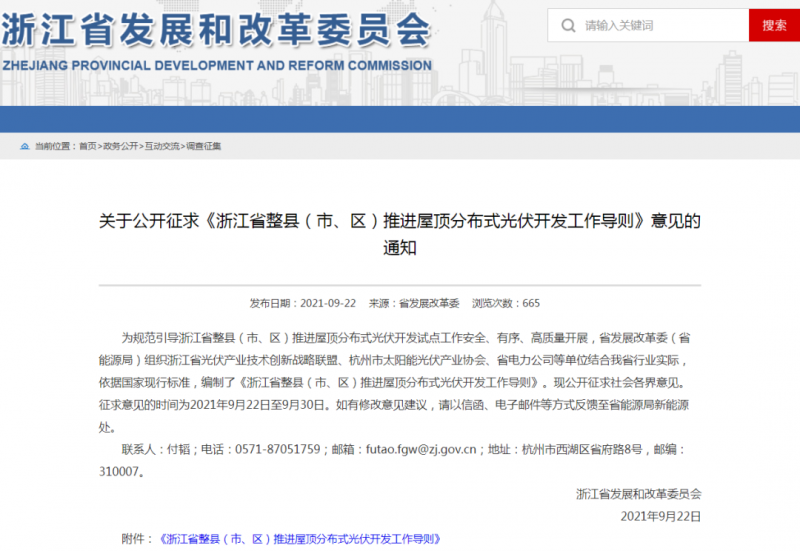This screenshot has height=551, width=800.
Task: Open the 调查征集 breadcrumb link
Action: (204, 146)
